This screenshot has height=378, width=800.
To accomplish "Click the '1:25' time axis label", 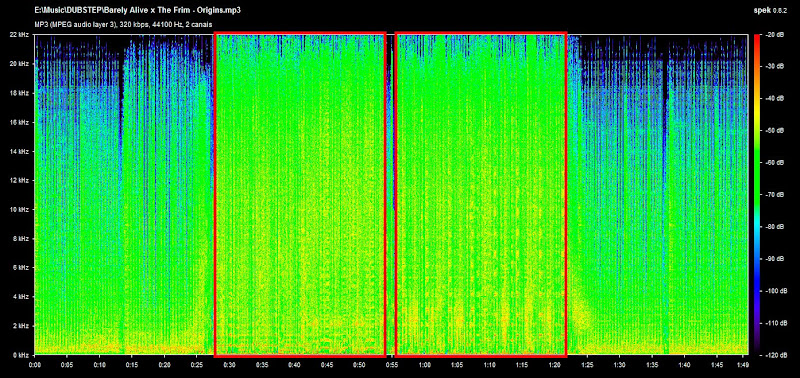I will tap(587, 365).
